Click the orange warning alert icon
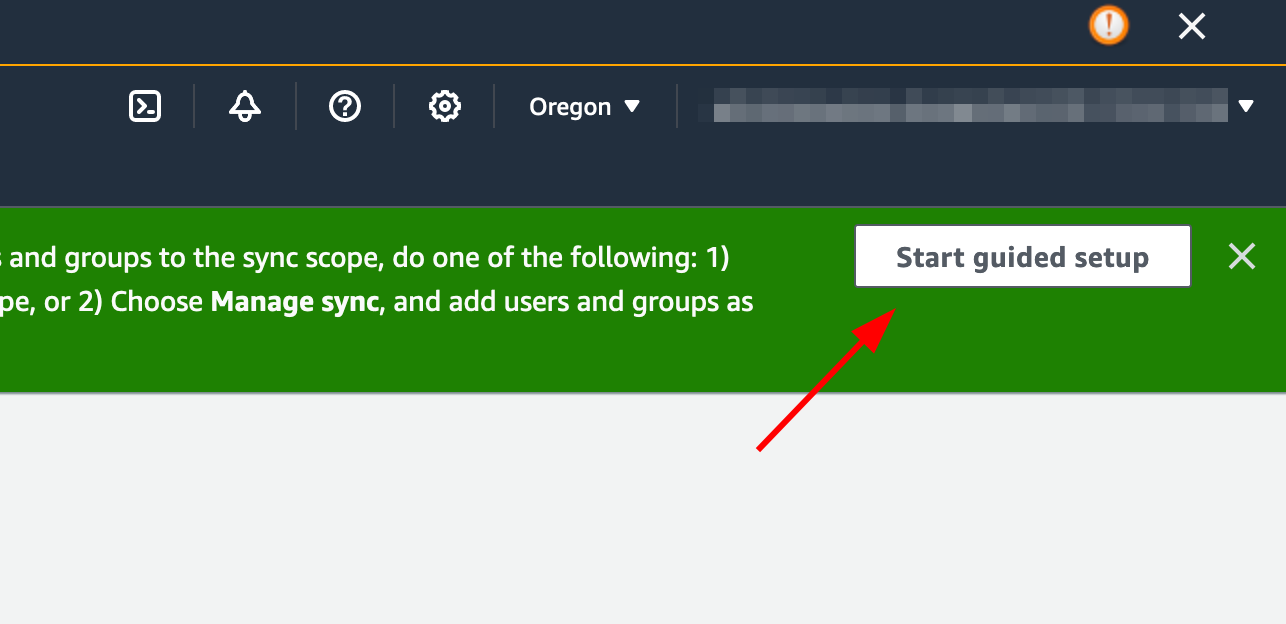The width and height of the screenshot is (1286, 624). (1108, 26)
